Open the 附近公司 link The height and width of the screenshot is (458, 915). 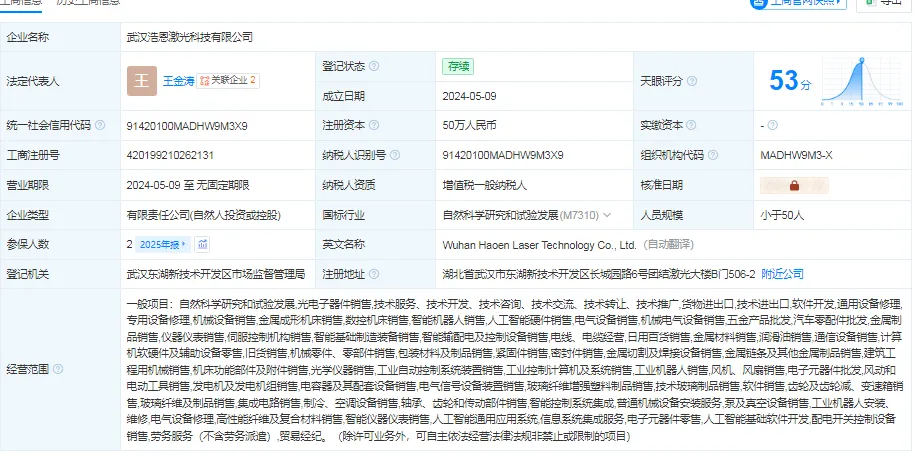[783, 274]
